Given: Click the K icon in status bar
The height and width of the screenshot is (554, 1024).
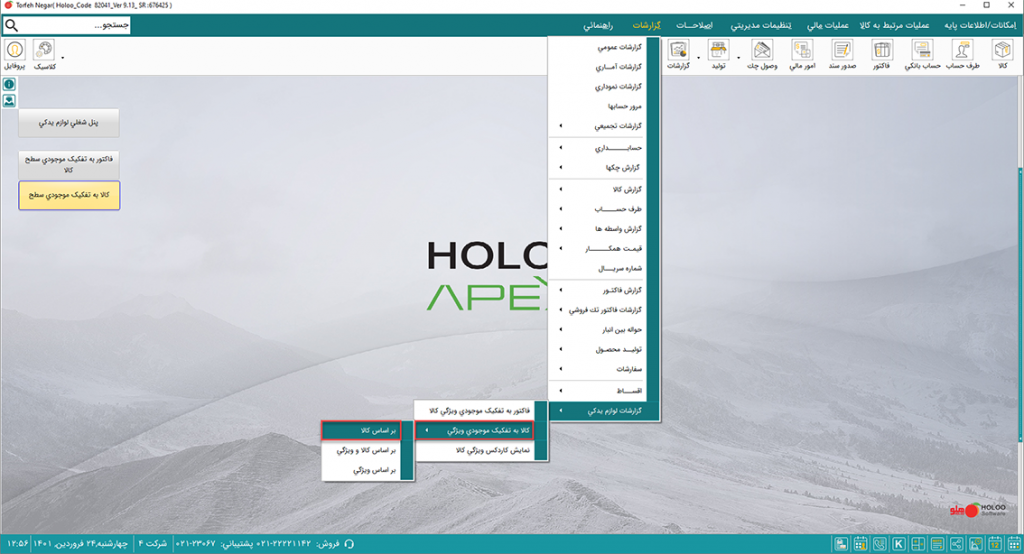Looking at the screenshot, I should point(899,544).
